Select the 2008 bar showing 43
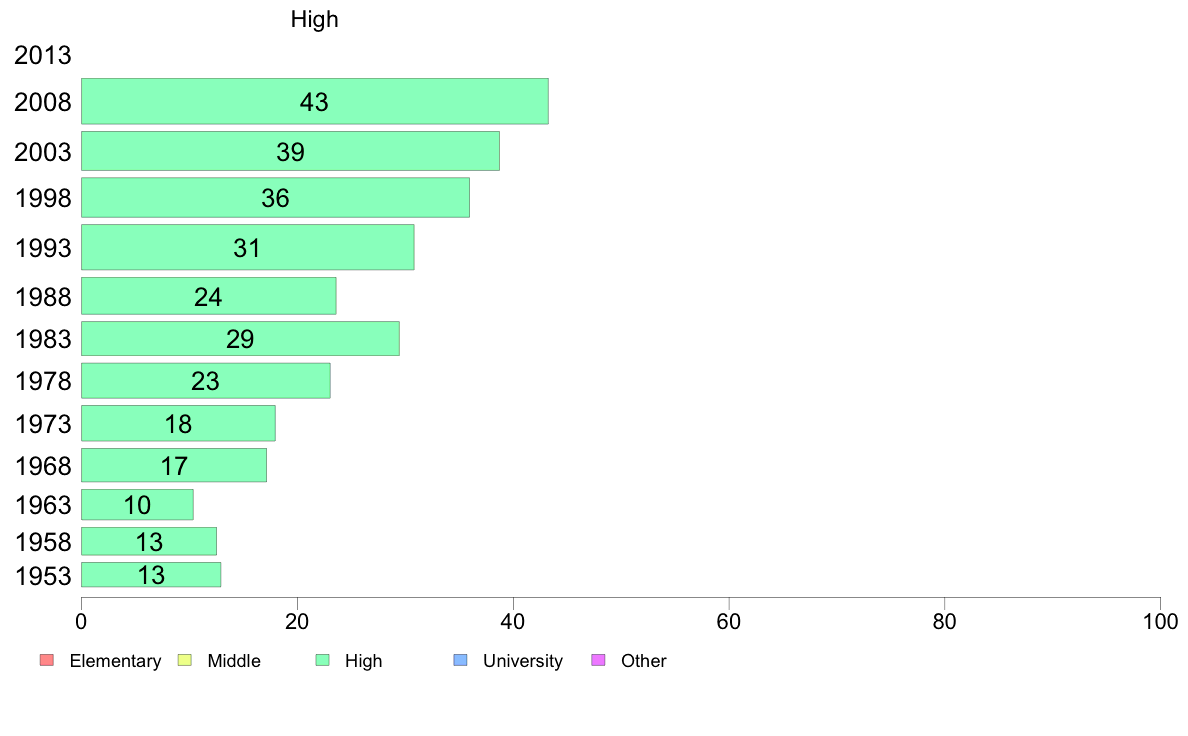This screenshot has width=1188, height=736. click(x=314, y=101)
